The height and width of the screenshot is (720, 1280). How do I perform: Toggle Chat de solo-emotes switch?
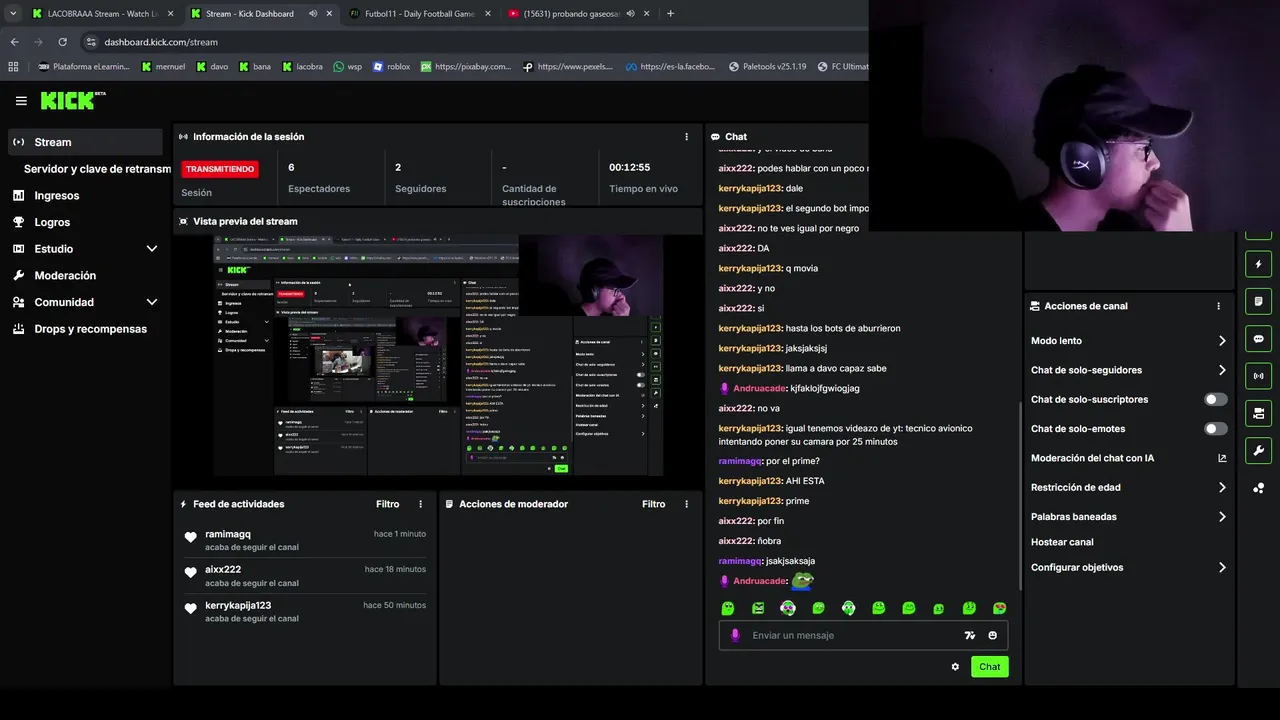point(1216,429)
